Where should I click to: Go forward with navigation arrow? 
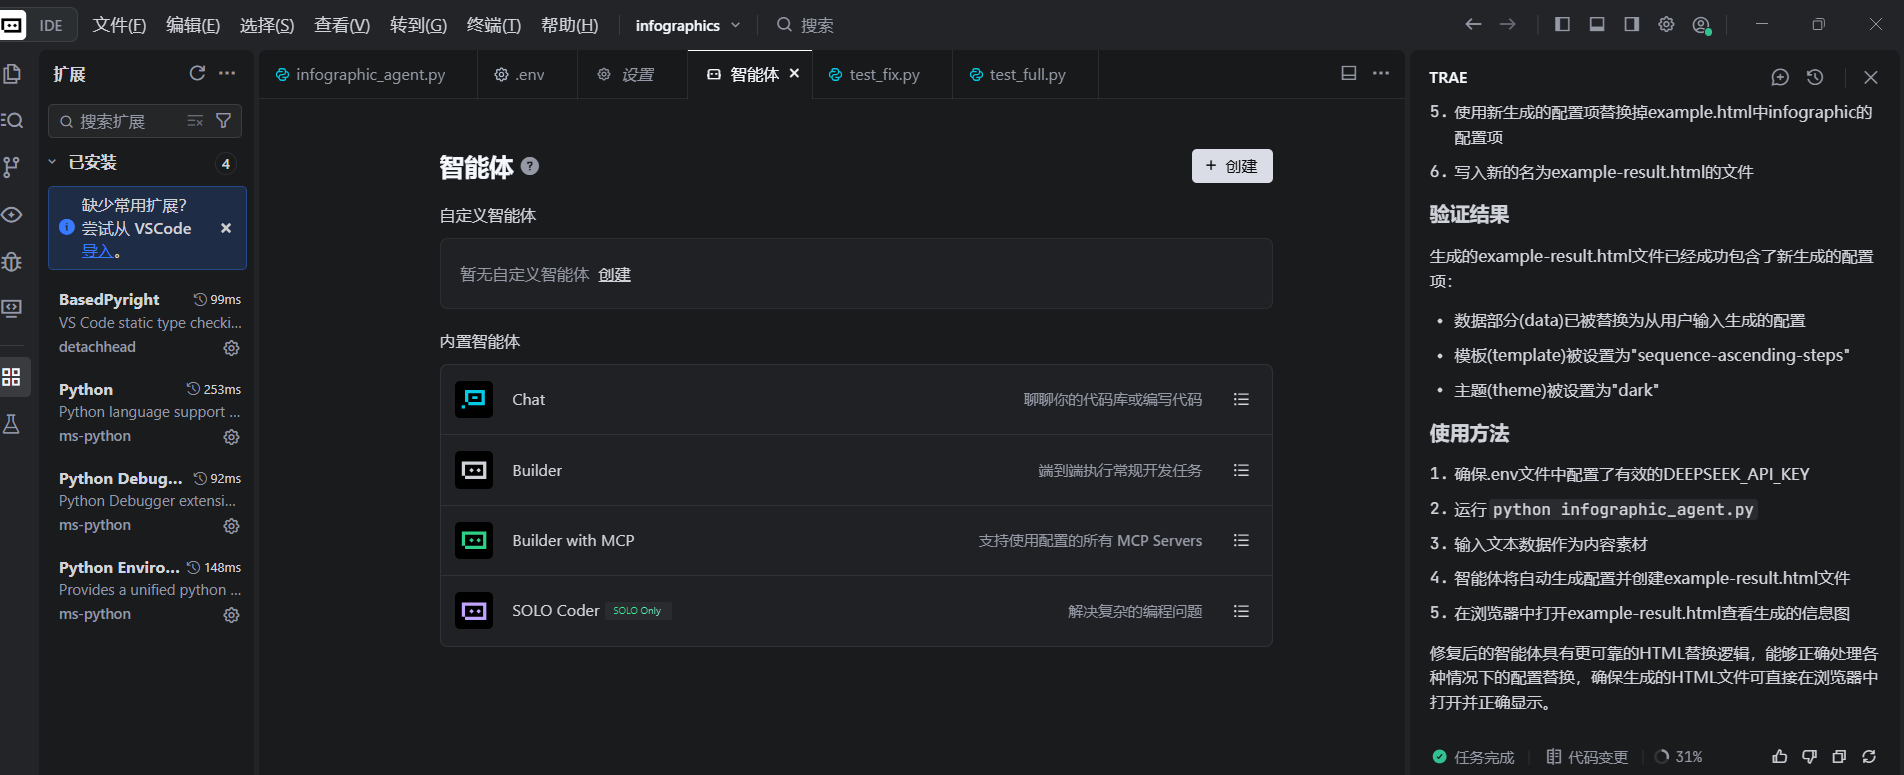point(1508,24)
